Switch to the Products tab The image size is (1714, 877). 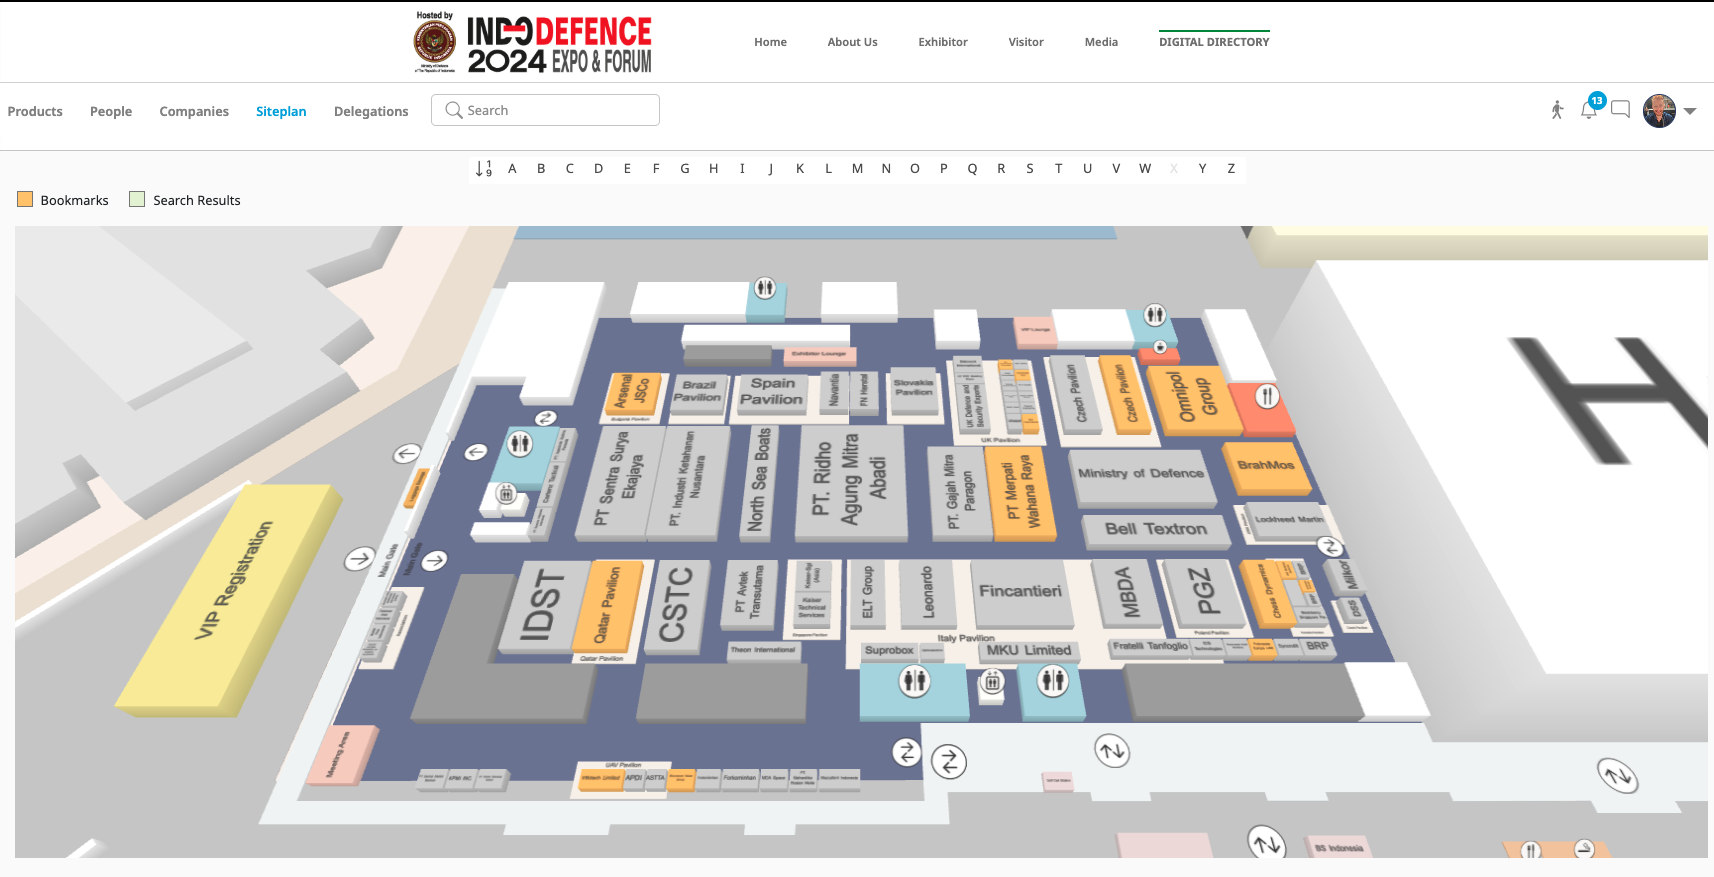click(35, 111)
